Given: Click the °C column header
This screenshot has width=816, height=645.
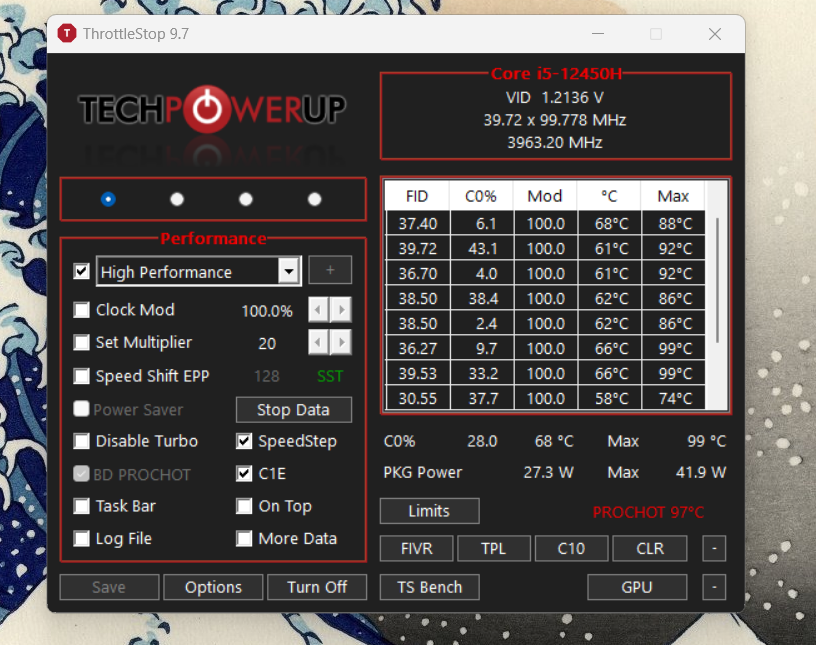Looking at the screenshot, I should 609,196.
